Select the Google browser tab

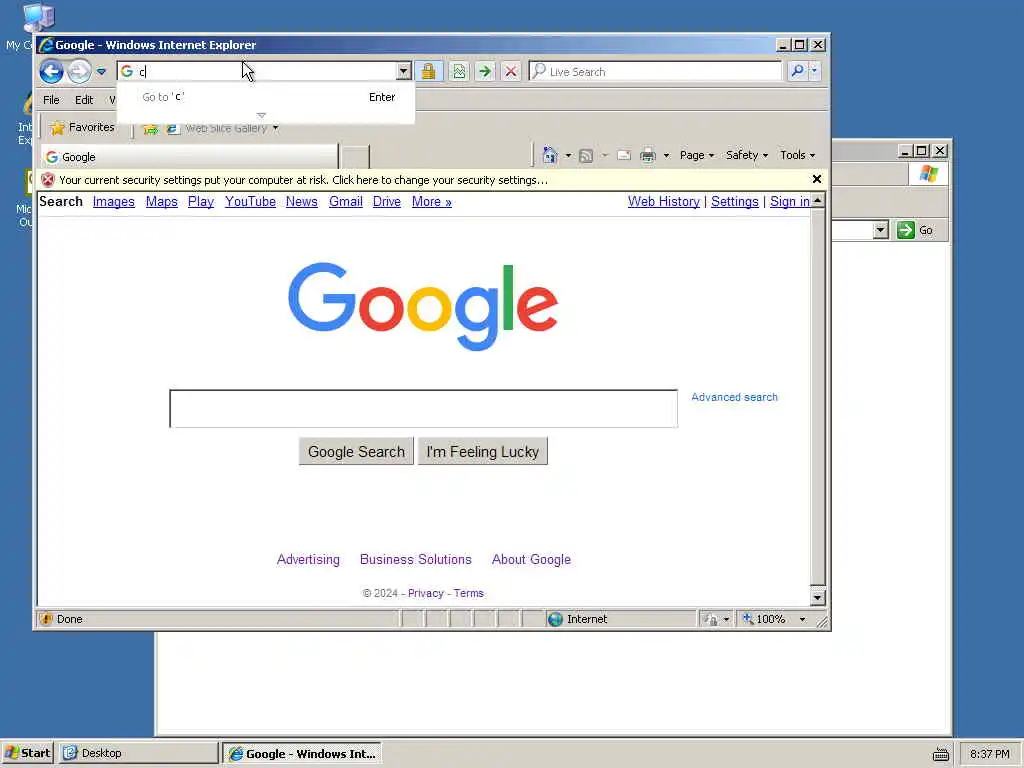click(189, 157)
